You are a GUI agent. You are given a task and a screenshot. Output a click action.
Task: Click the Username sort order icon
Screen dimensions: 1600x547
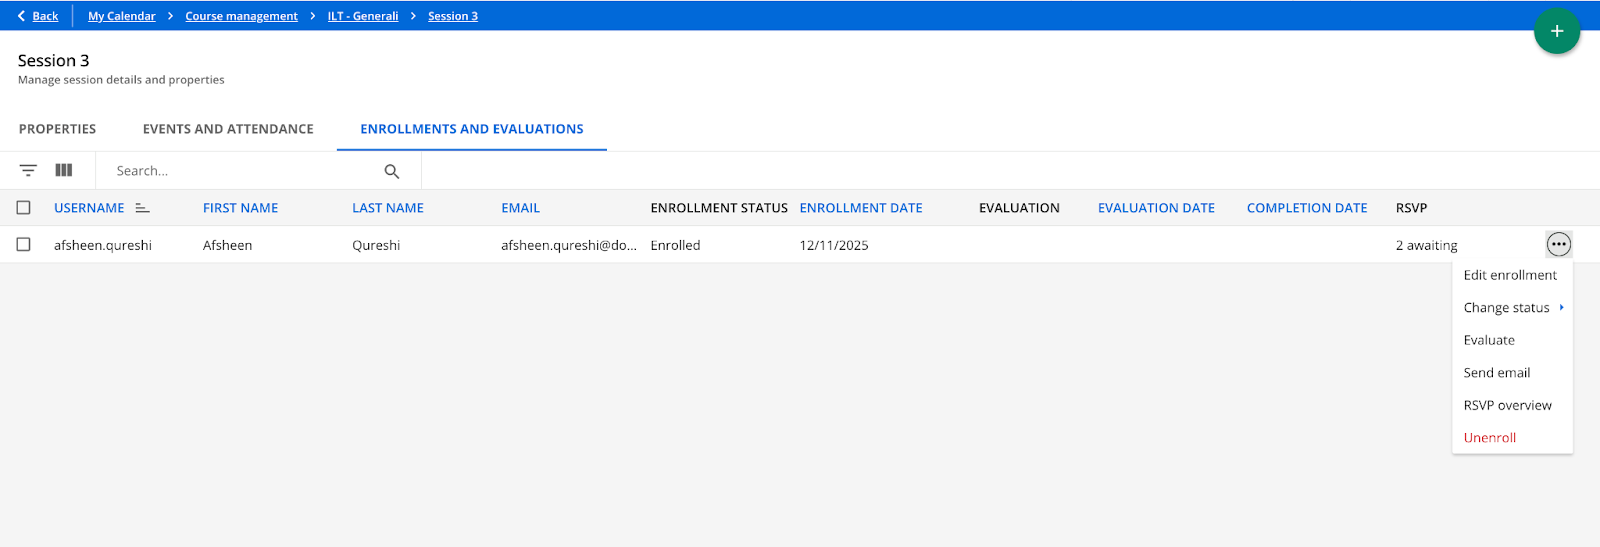click(x=142, y=208)
